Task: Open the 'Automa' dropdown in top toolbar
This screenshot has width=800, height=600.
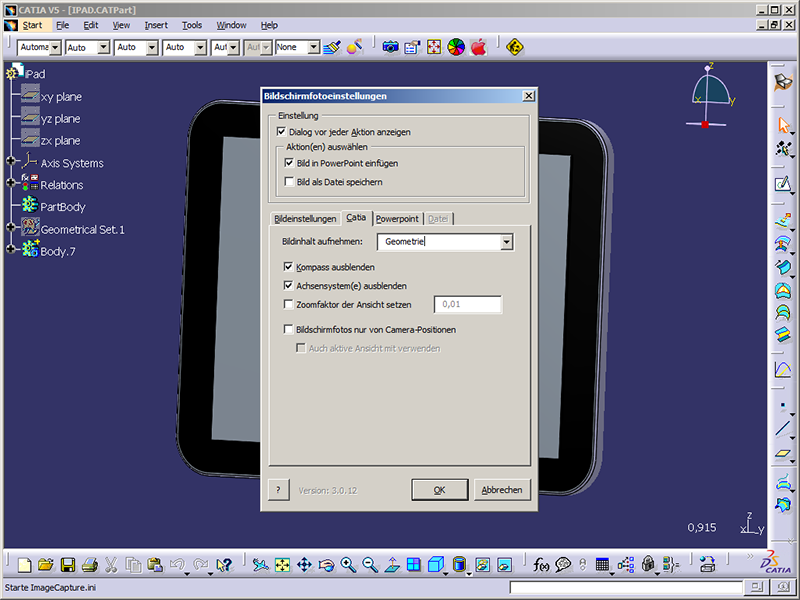Action: (55, 47)
